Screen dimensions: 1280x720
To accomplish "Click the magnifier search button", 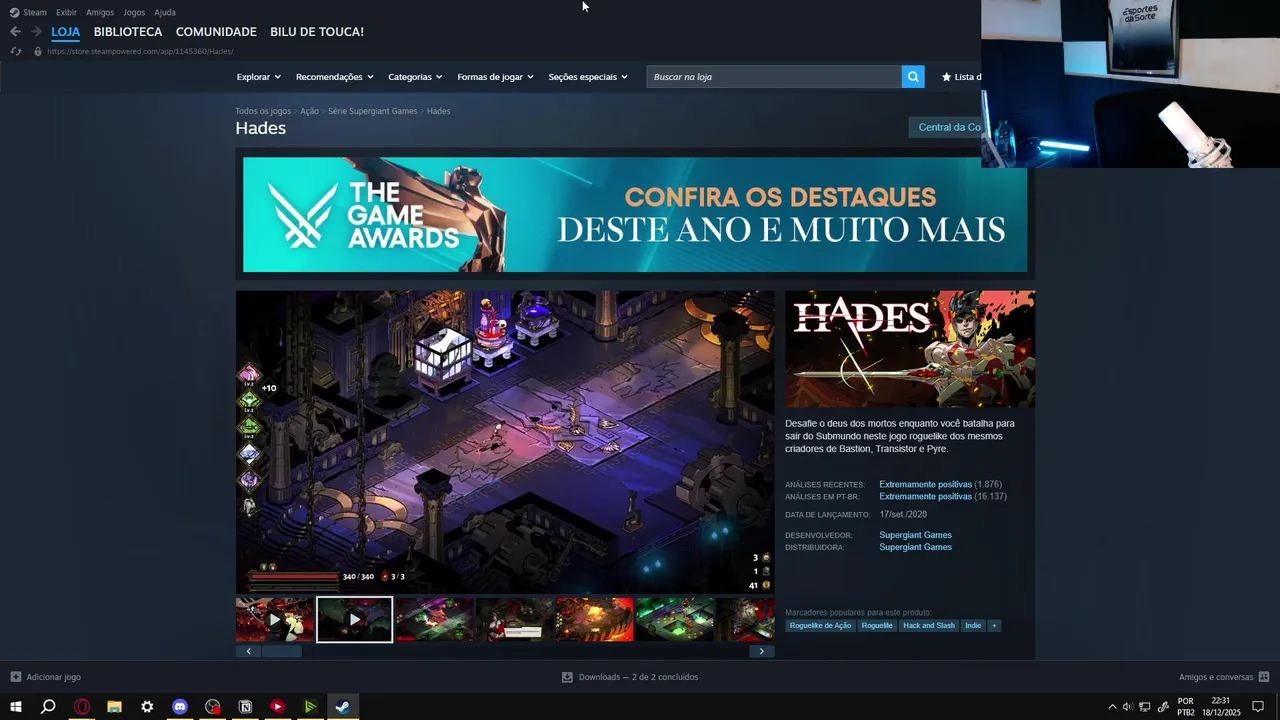I will coord(913,77).
